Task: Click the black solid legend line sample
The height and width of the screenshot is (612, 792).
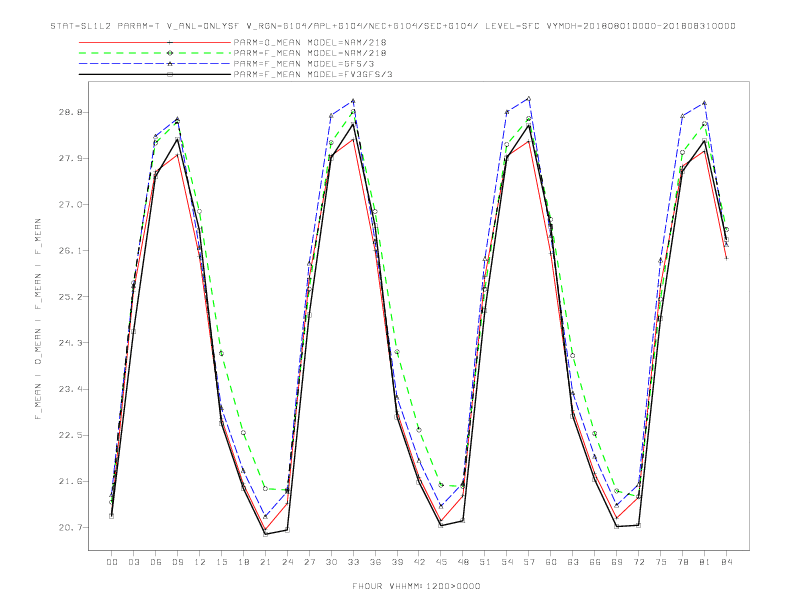Action: [x=155, y=74]
